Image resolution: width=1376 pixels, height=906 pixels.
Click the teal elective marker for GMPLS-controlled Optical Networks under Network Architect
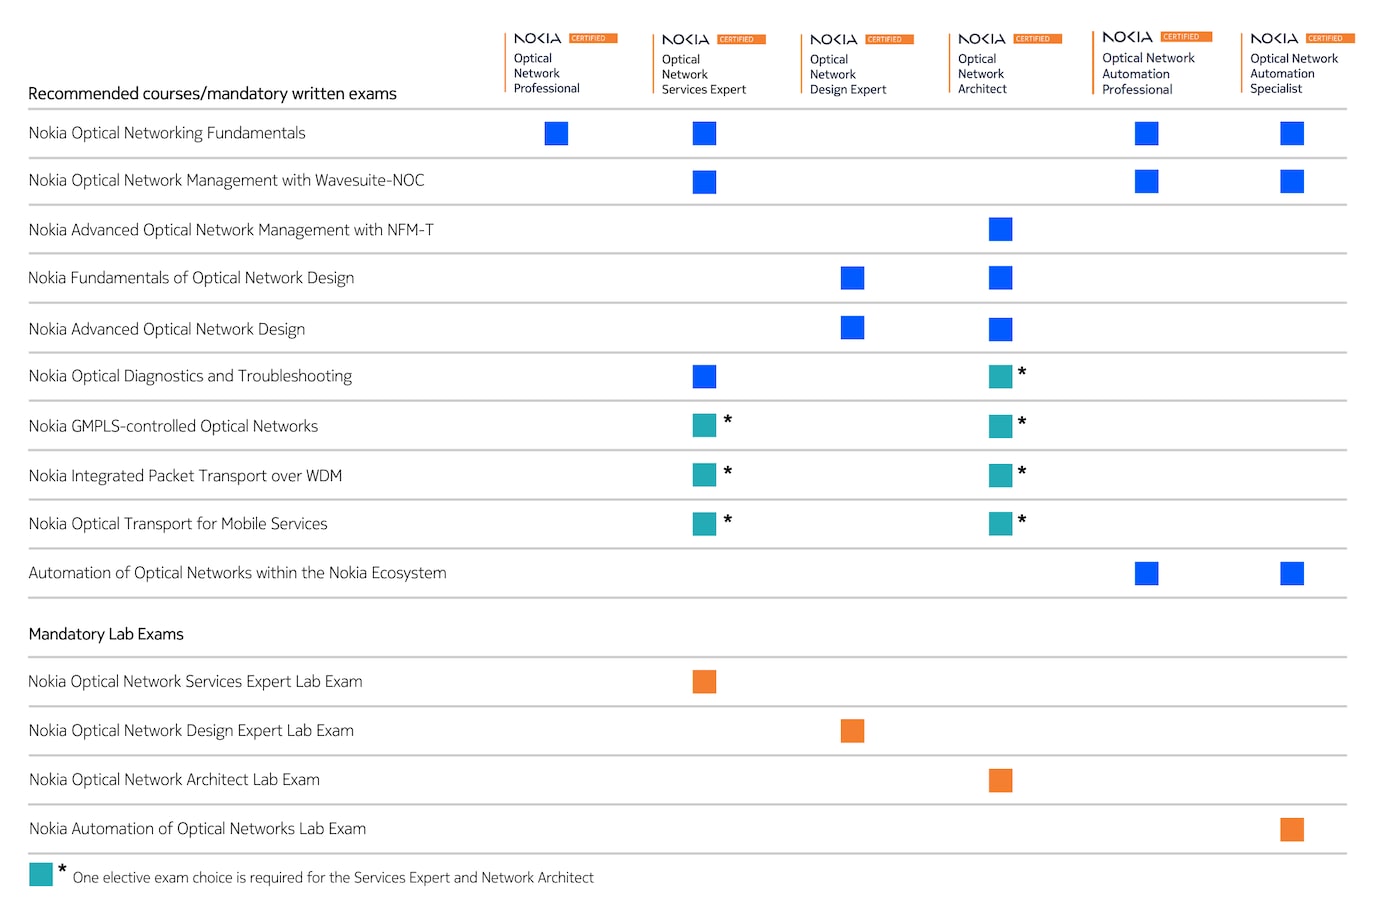click(1001, 425)
